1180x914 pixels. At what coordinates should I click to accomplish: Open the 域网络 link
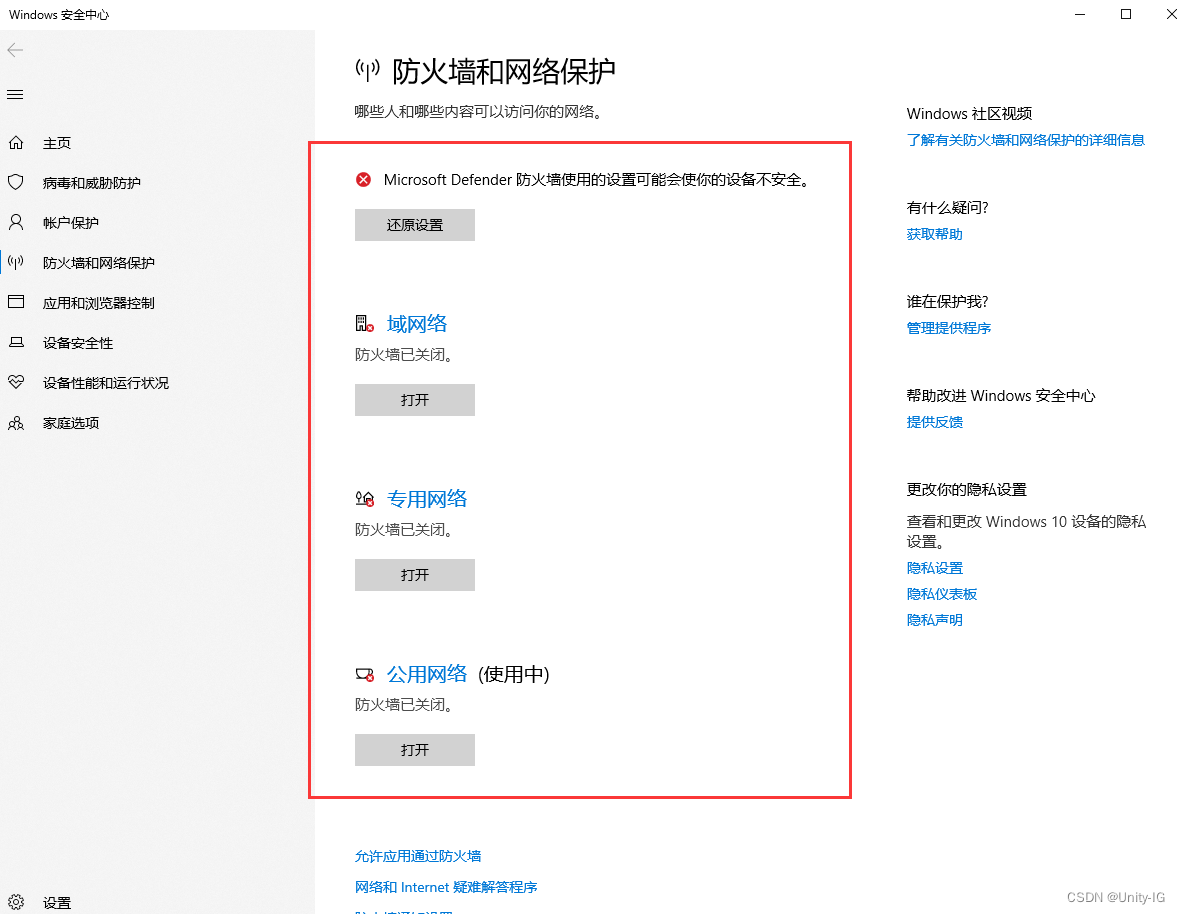[x=417, y=323]
